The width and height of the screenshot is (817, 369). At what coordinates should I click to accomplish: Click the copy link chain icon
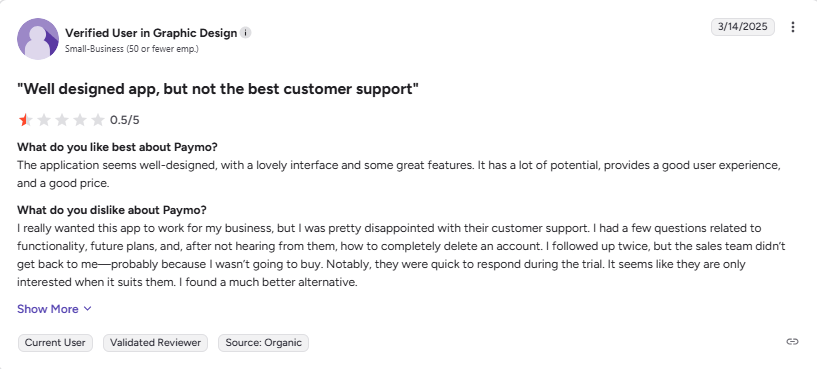click(792, 342)
